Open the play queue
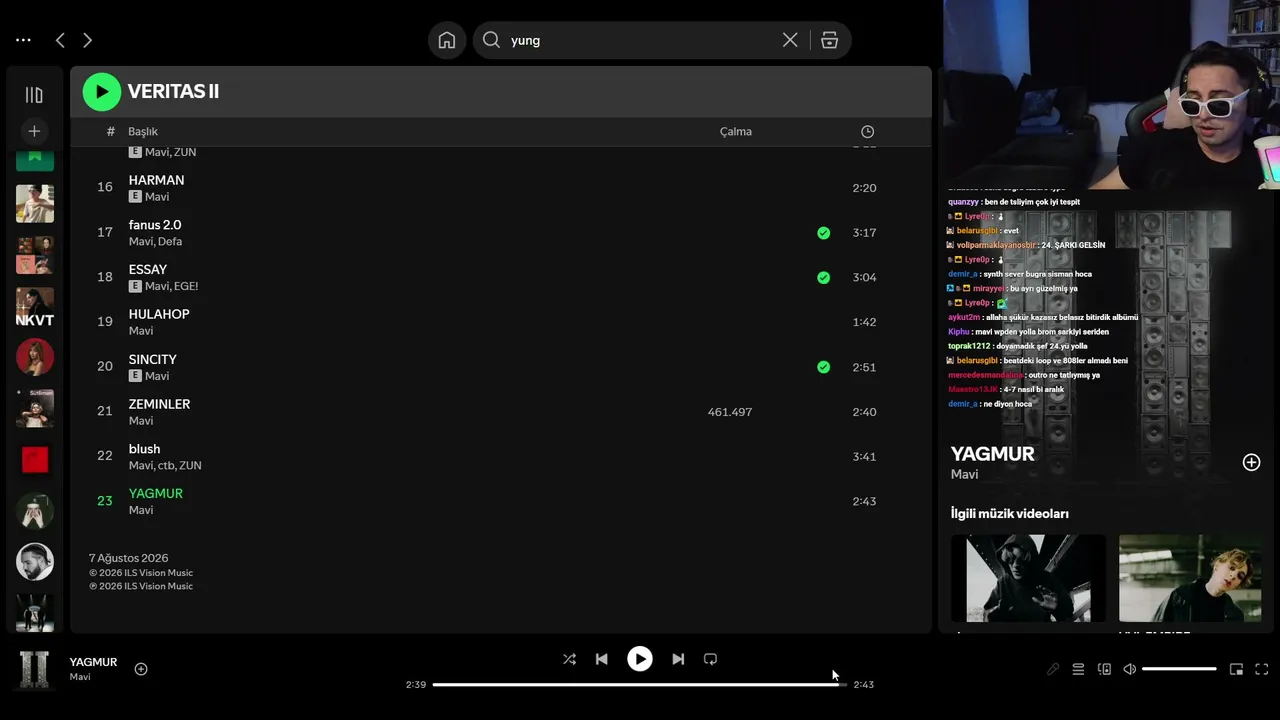Viewport: 1280px width, 720px height. pyautogui.click(x=1078, y=669)
